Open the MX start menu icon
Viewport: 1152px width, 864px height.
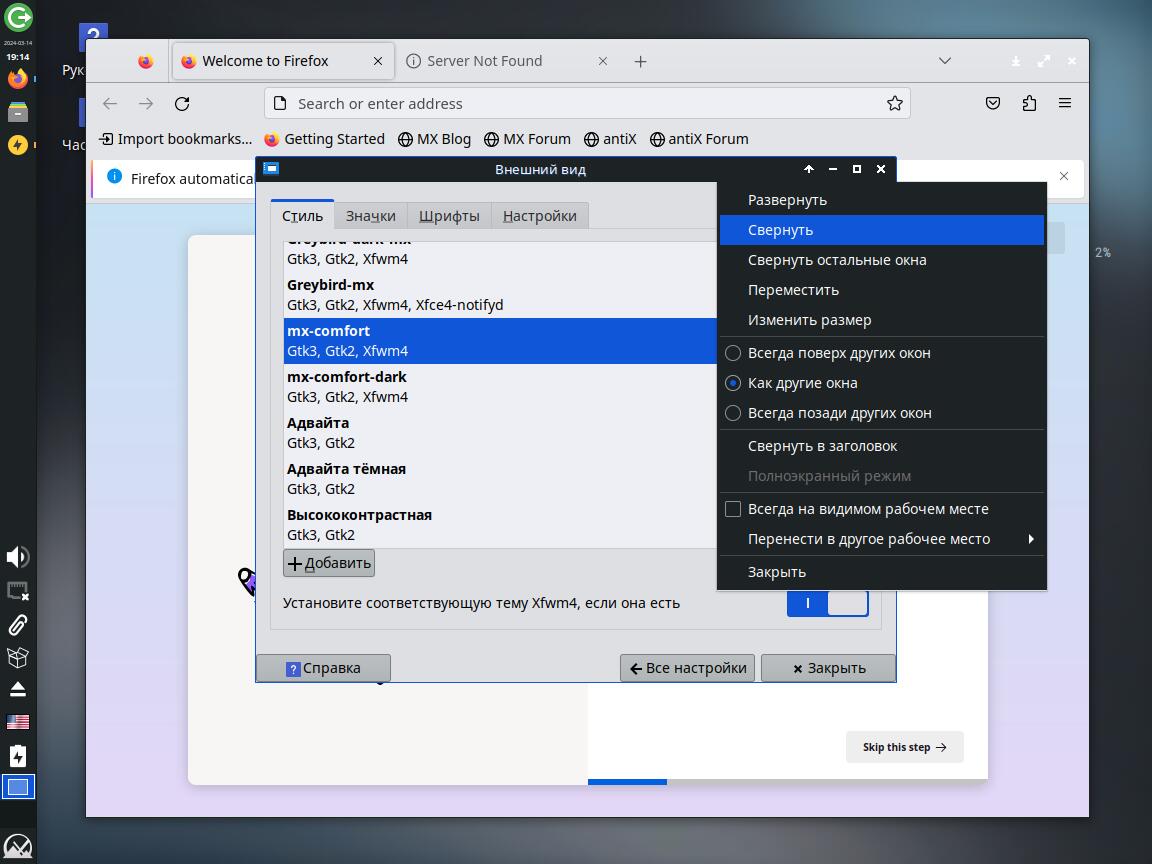[x=18, y=846]
